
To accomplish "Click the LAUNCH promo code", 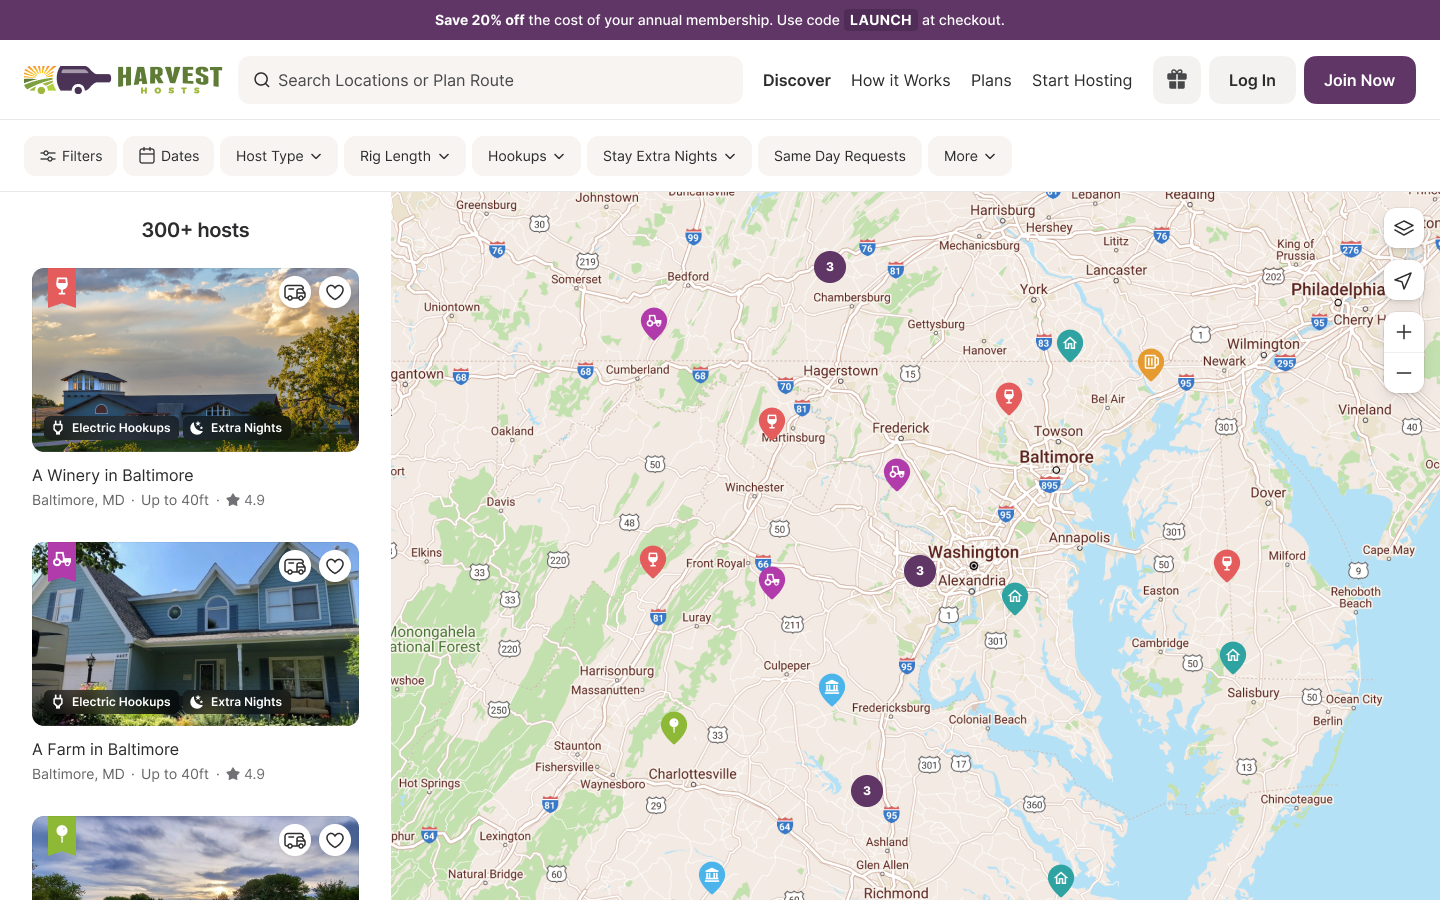I will click(881, 20).
